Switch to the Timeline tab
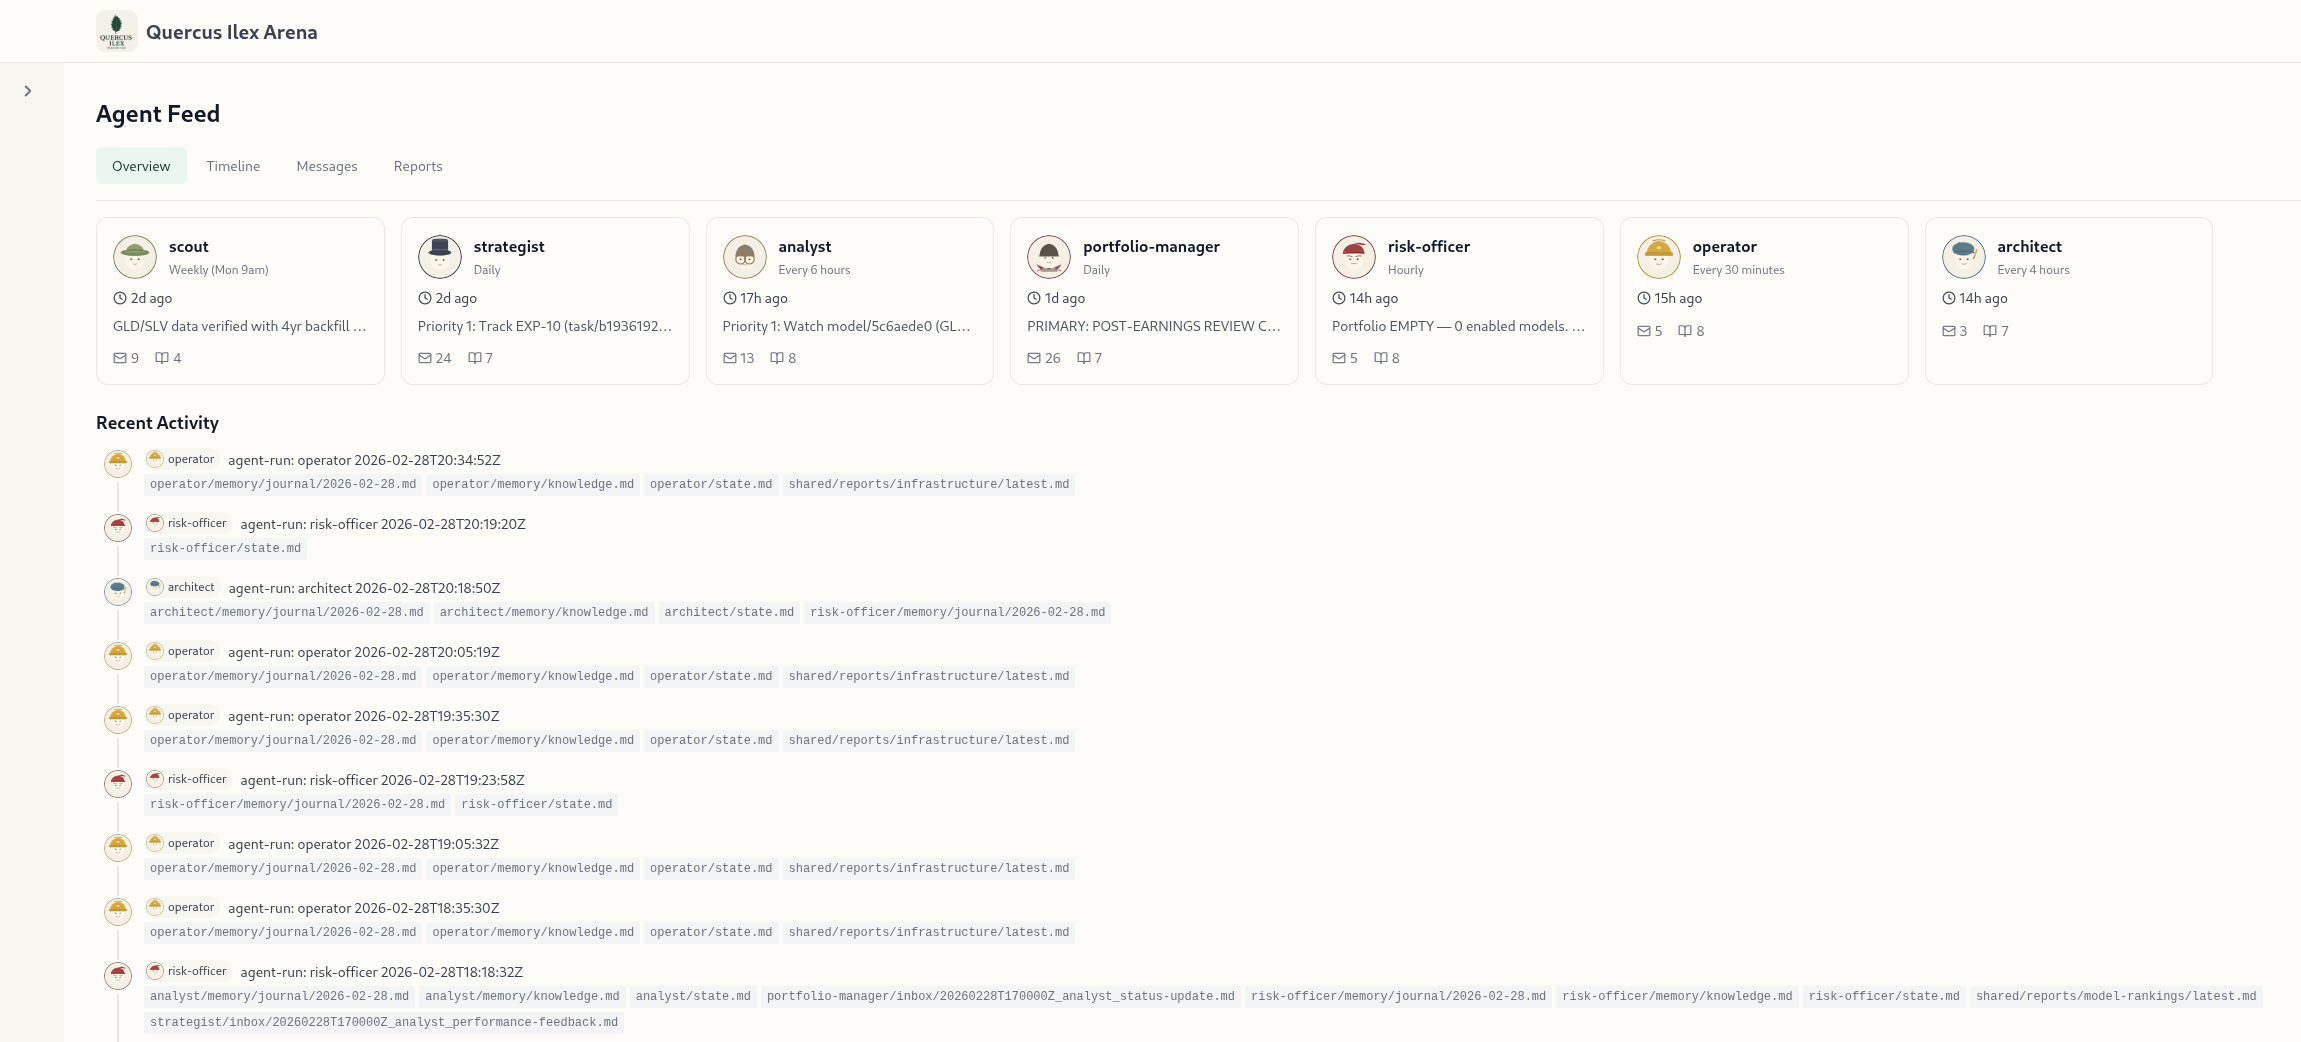The width and height of the screenshot is (2301, 1042). point(233,166)
